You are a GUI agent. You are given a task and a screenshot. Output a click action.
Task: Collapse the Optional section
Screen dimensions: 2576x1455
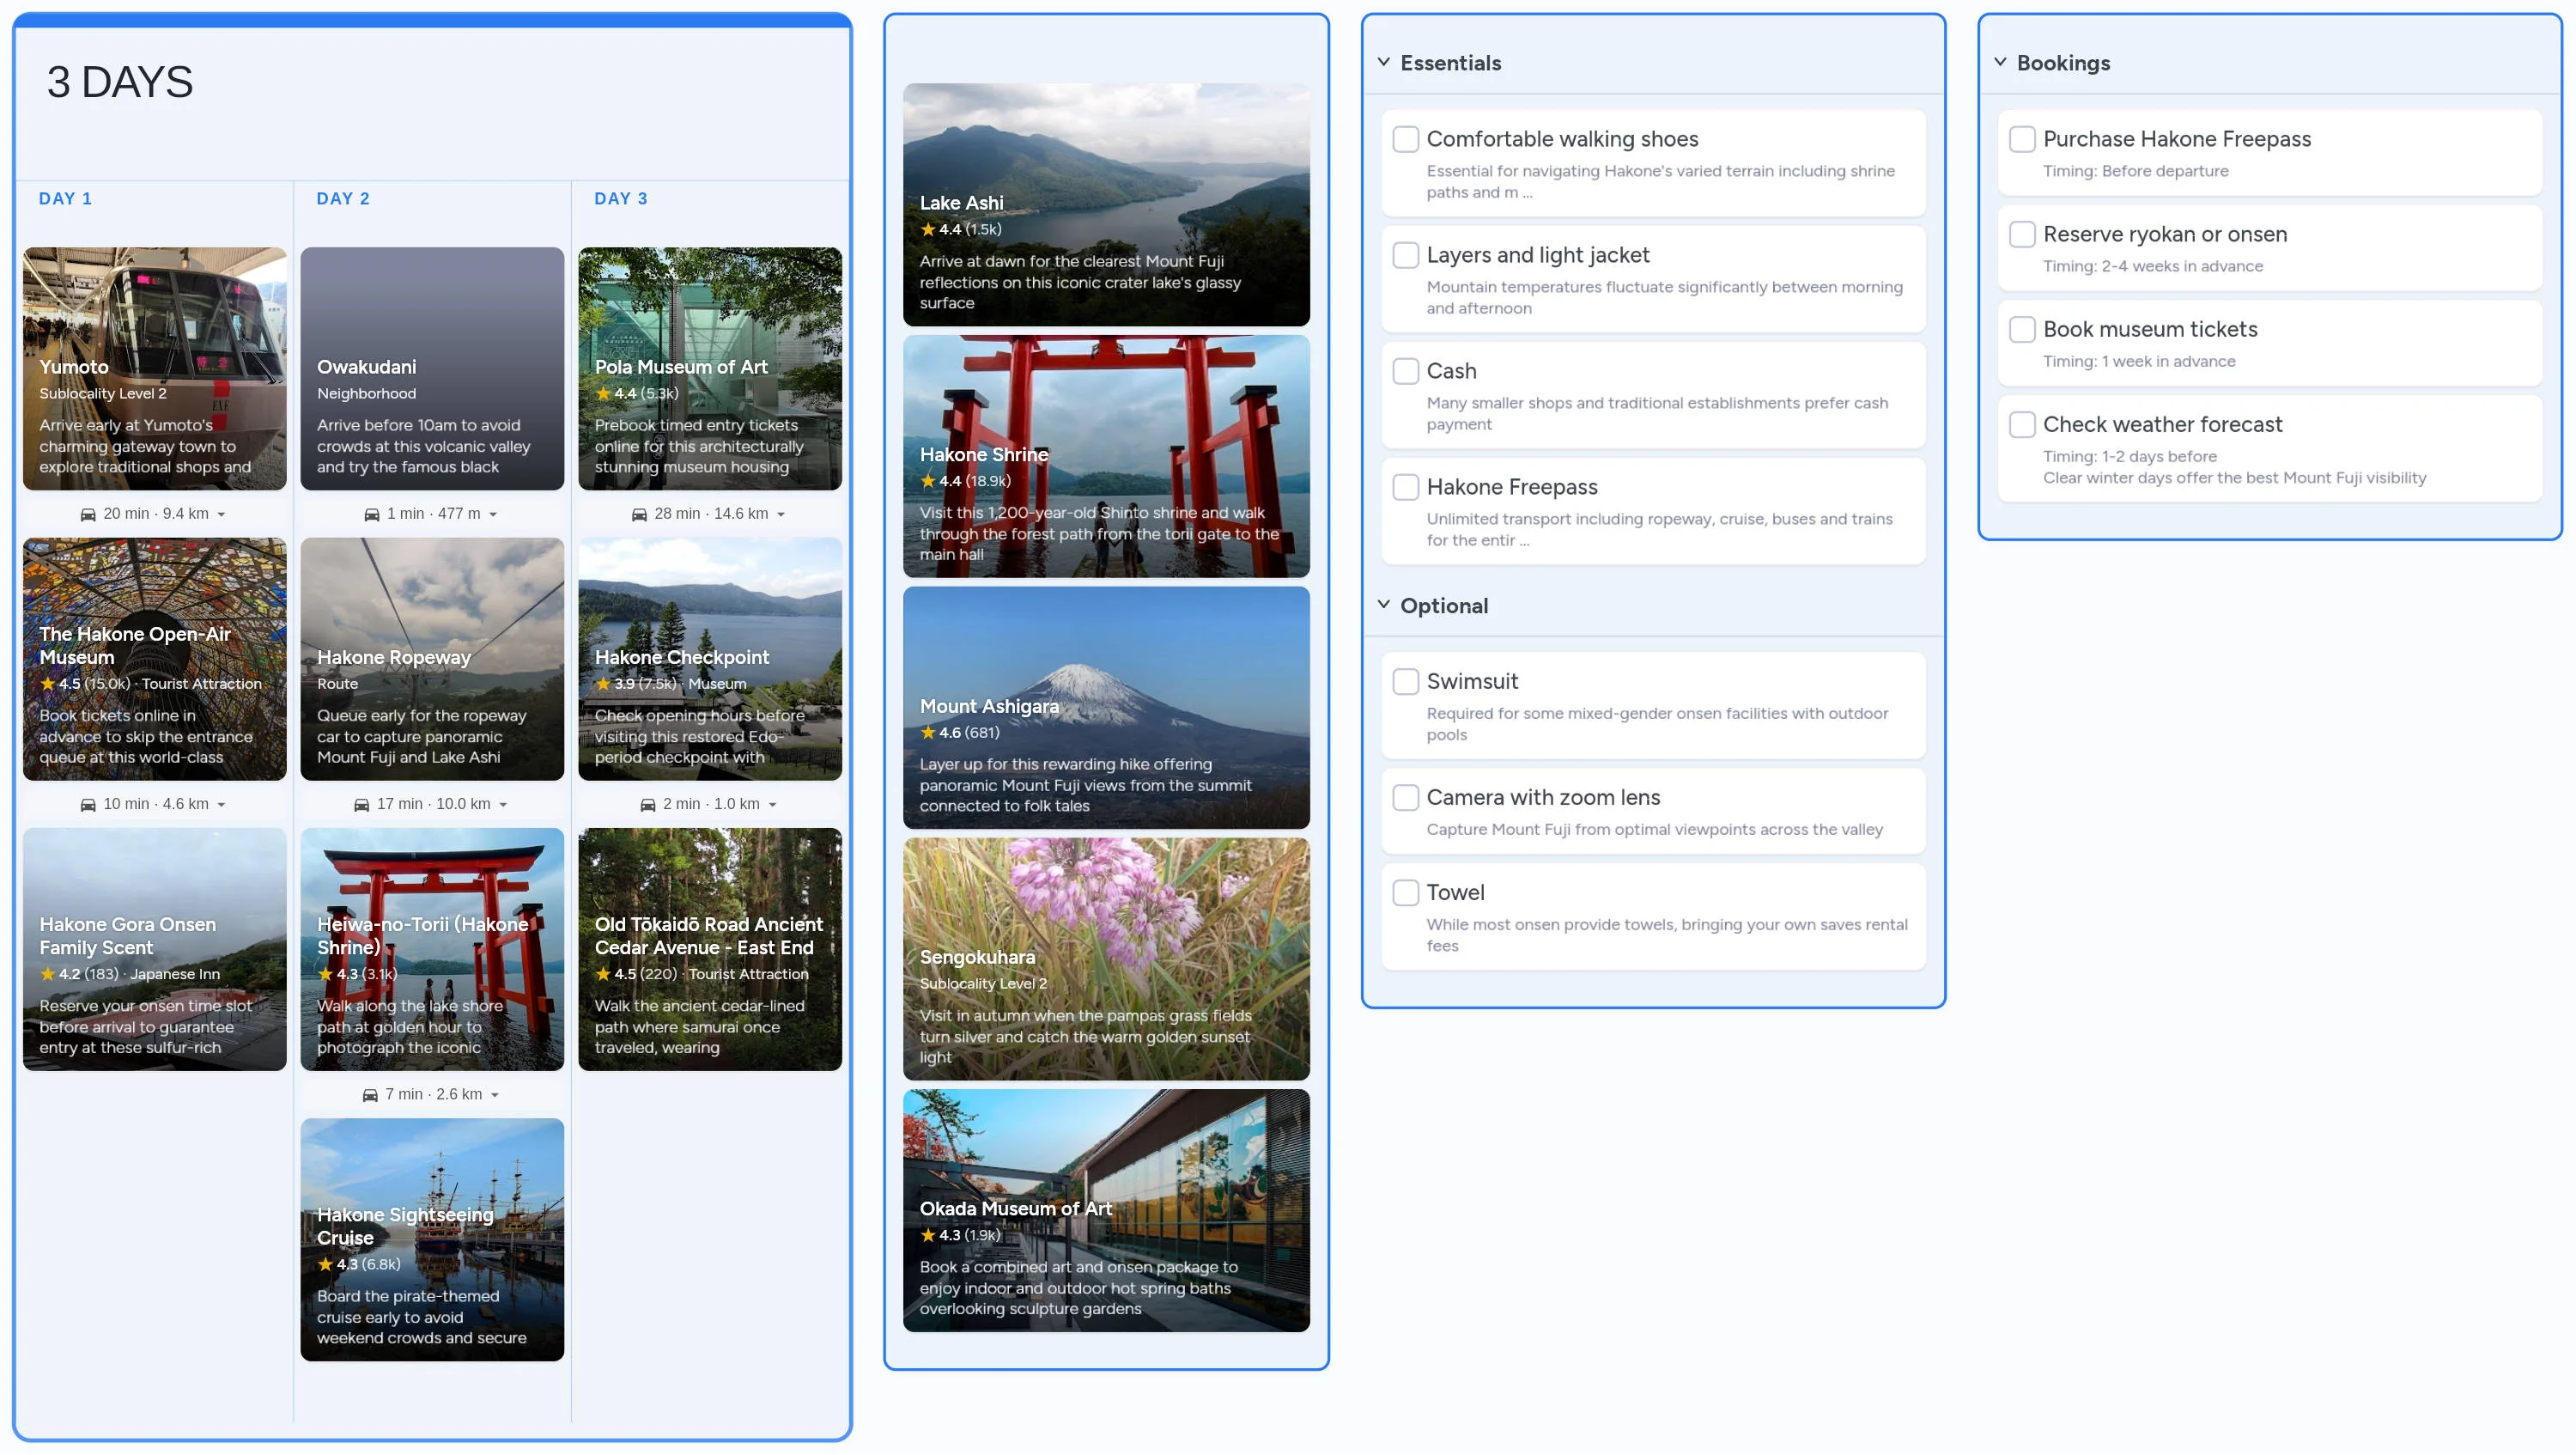tap(1383, 604)
